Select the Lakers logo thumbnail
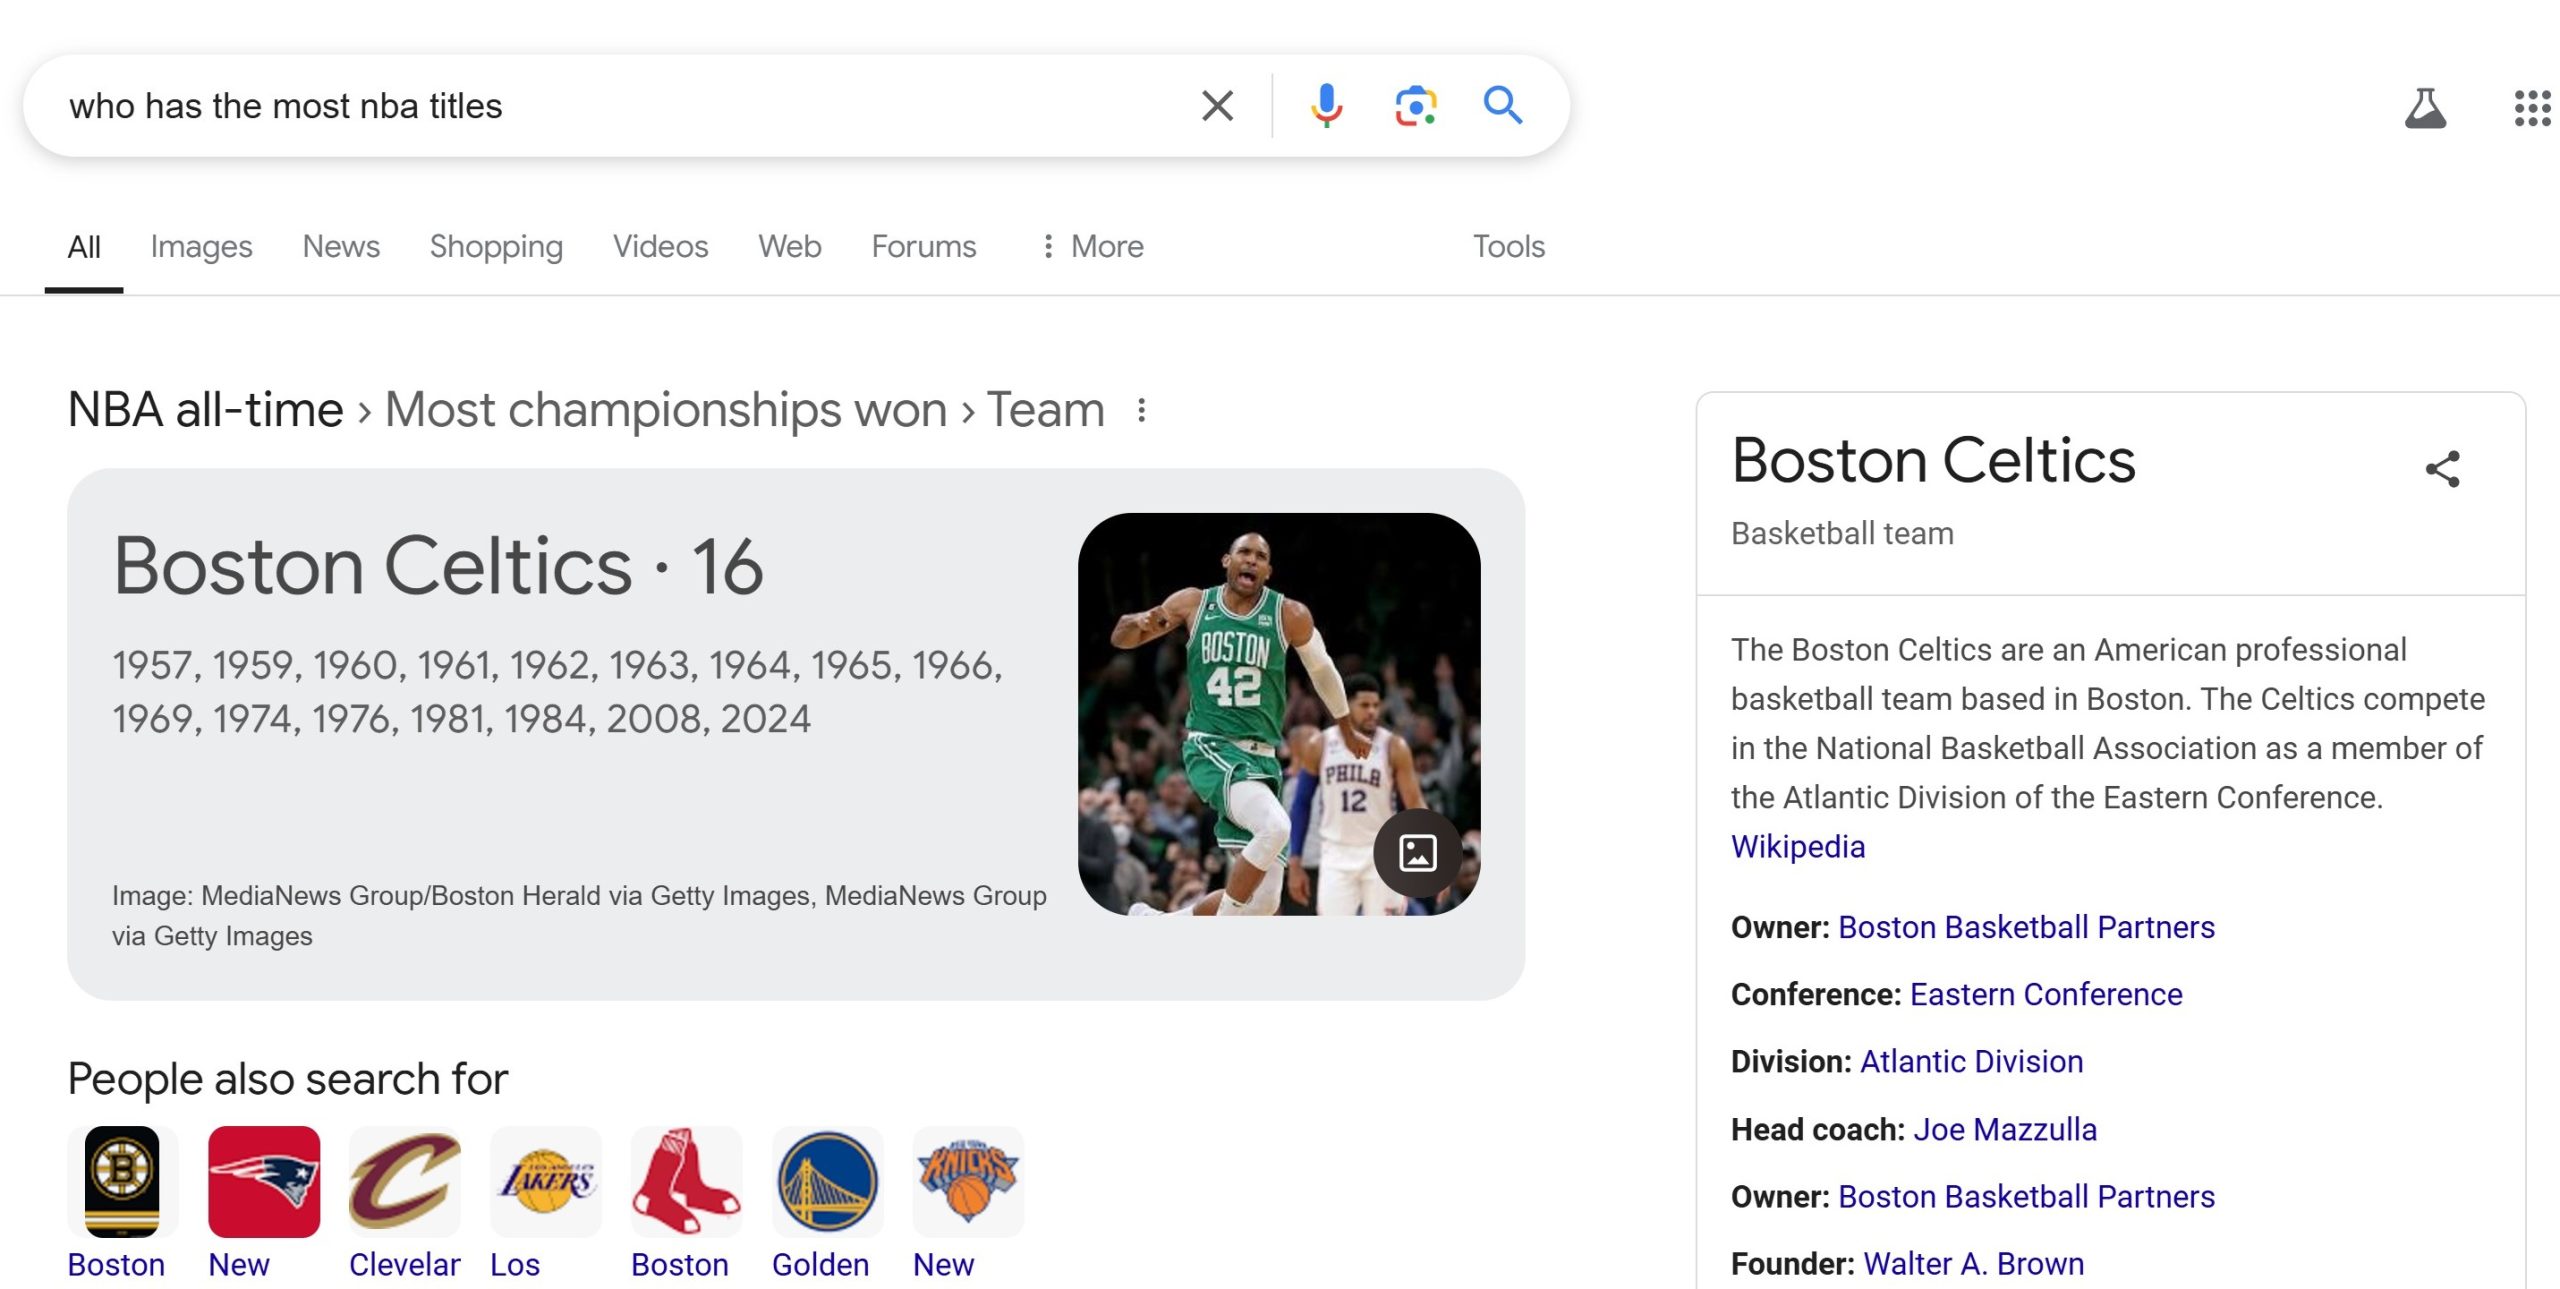Image resolution: width=2560 pixels, height=1289 pixels. [x=546, y=1181]
